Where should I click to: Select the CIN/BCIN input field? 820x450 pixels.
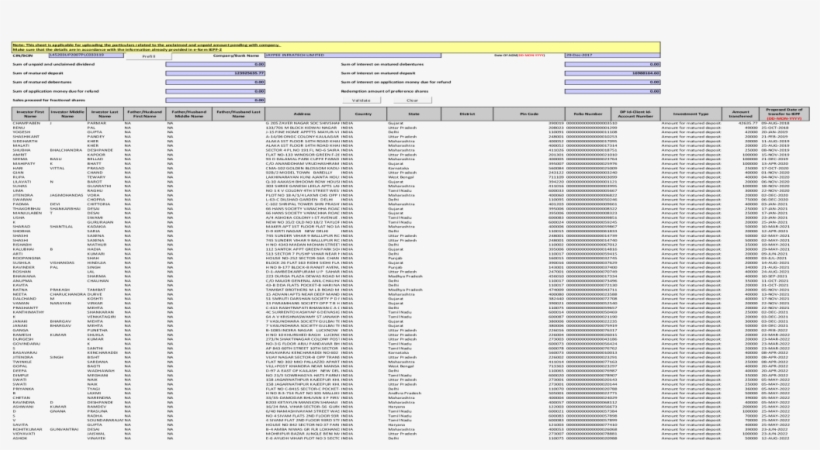click(86, 55)
